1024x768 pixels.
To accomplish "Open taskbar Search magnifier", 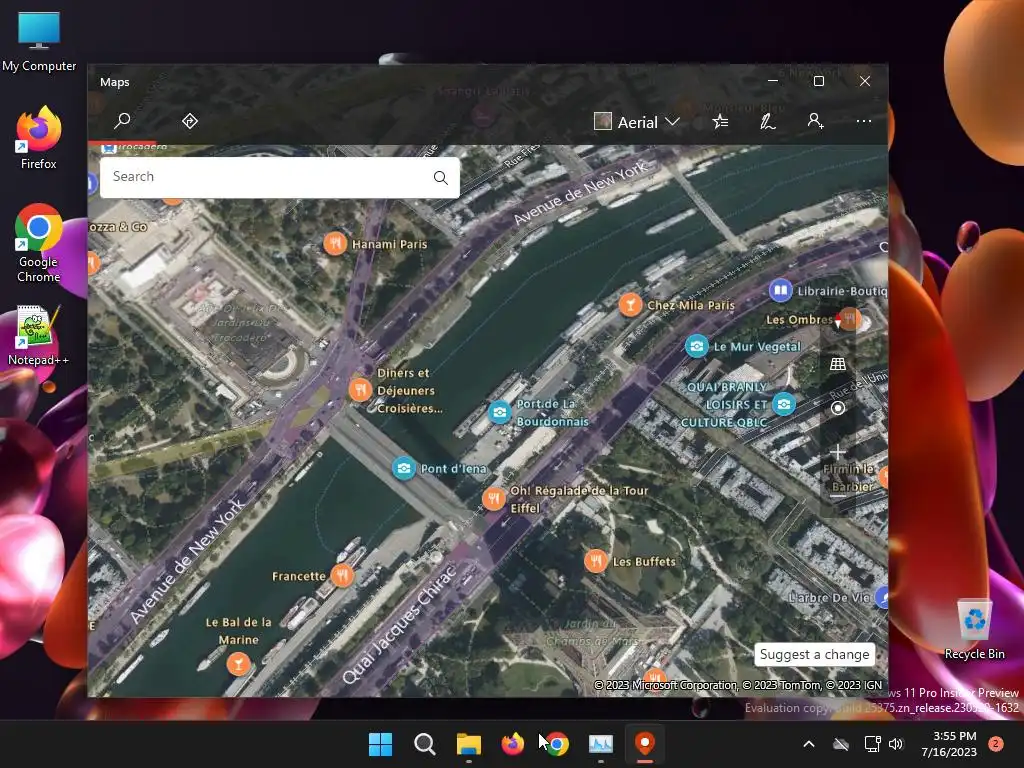I will point(424,744).
